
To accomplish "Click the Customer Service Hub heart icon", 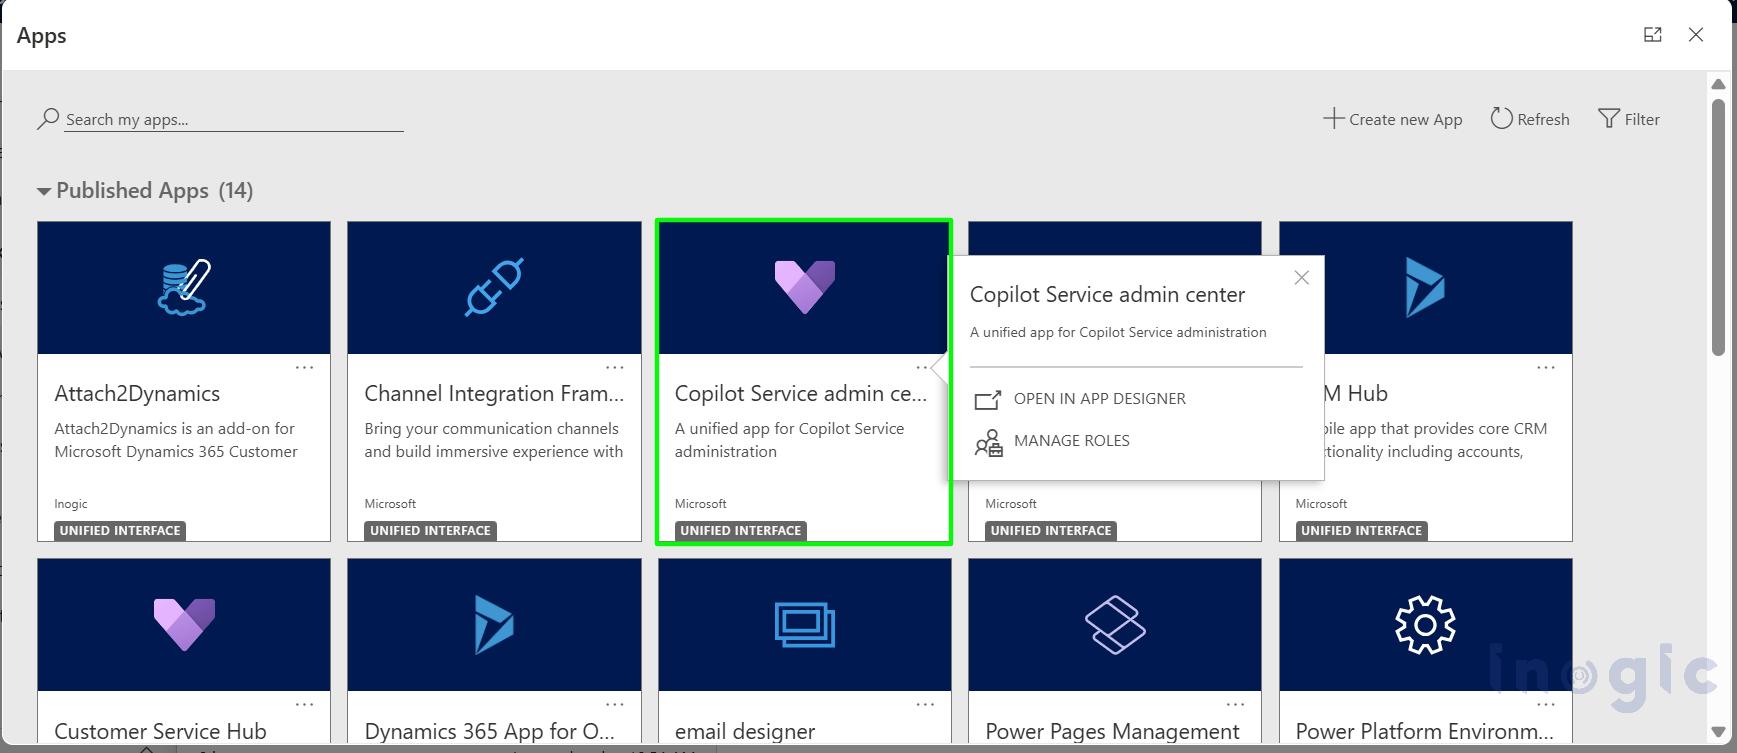I will (184, 625).
